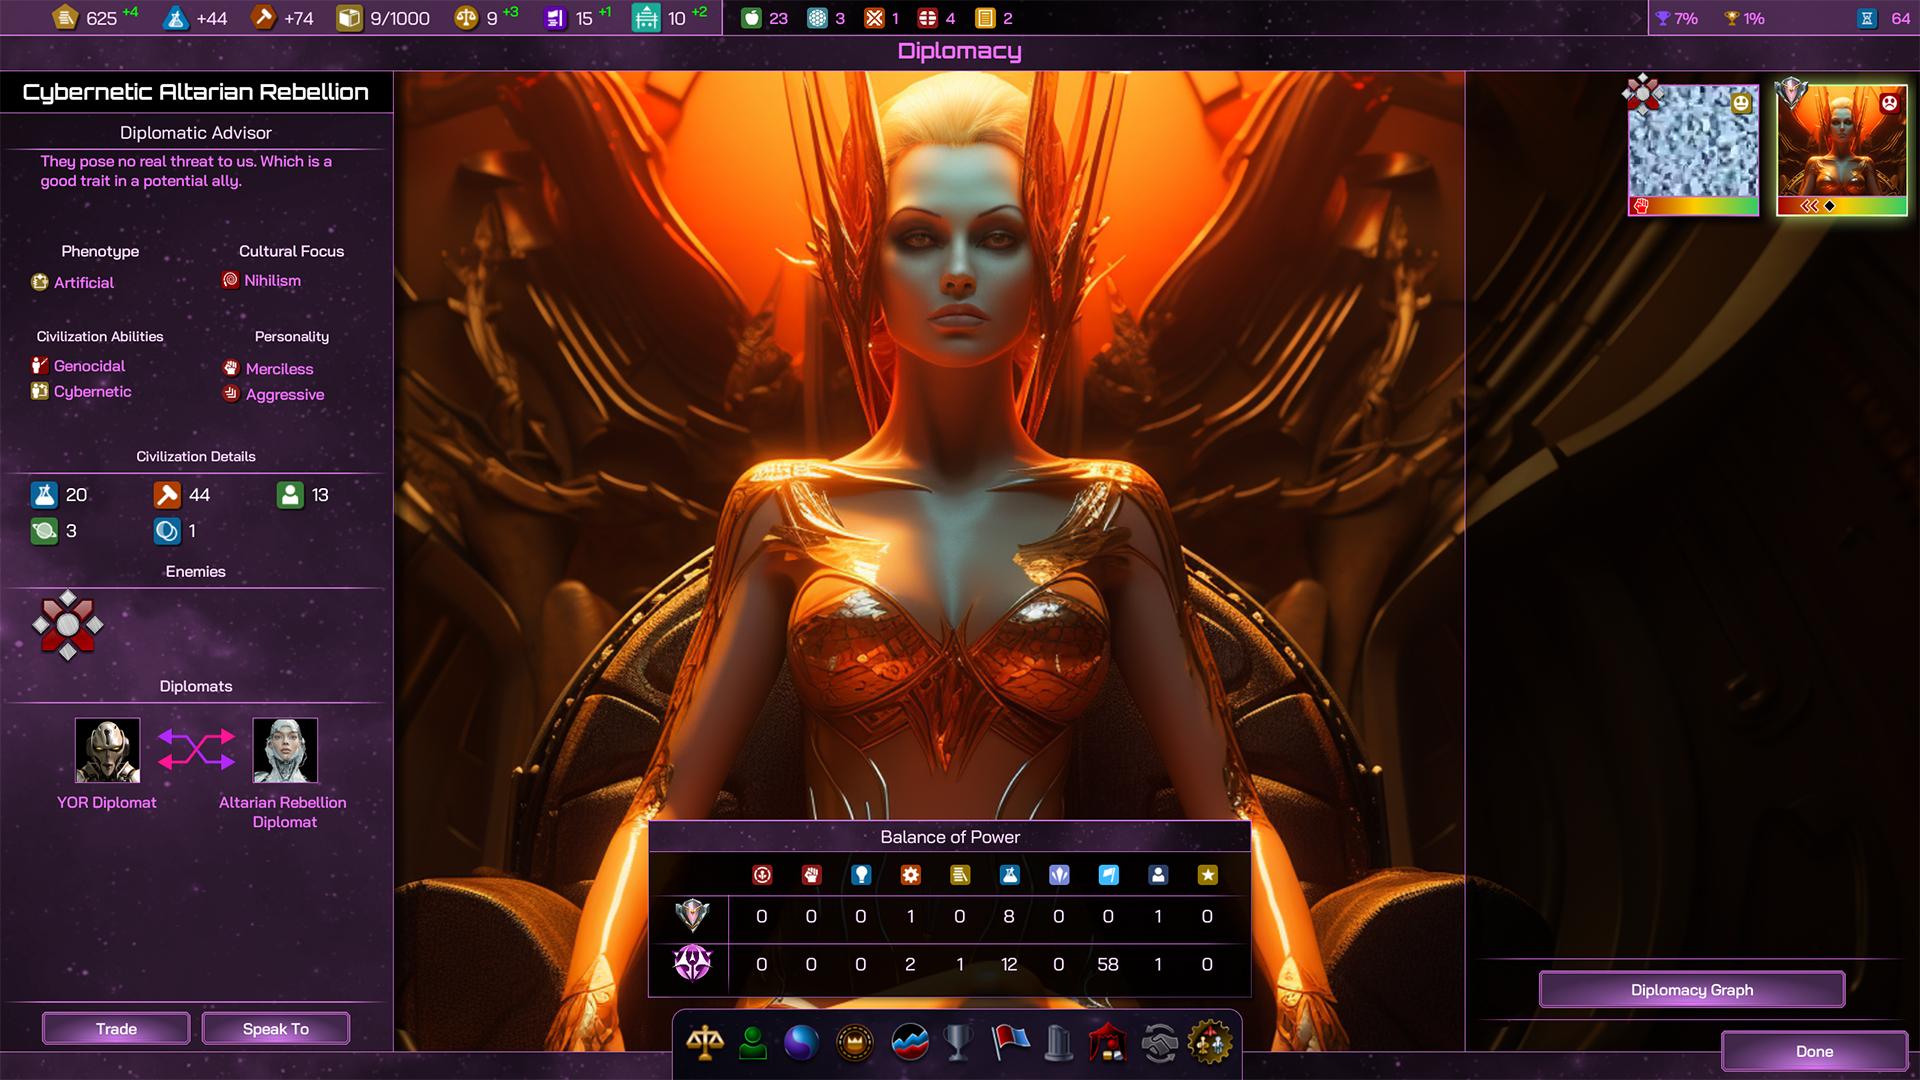
Task: Open the crown medallion icon
Action: click(855, 1043)
